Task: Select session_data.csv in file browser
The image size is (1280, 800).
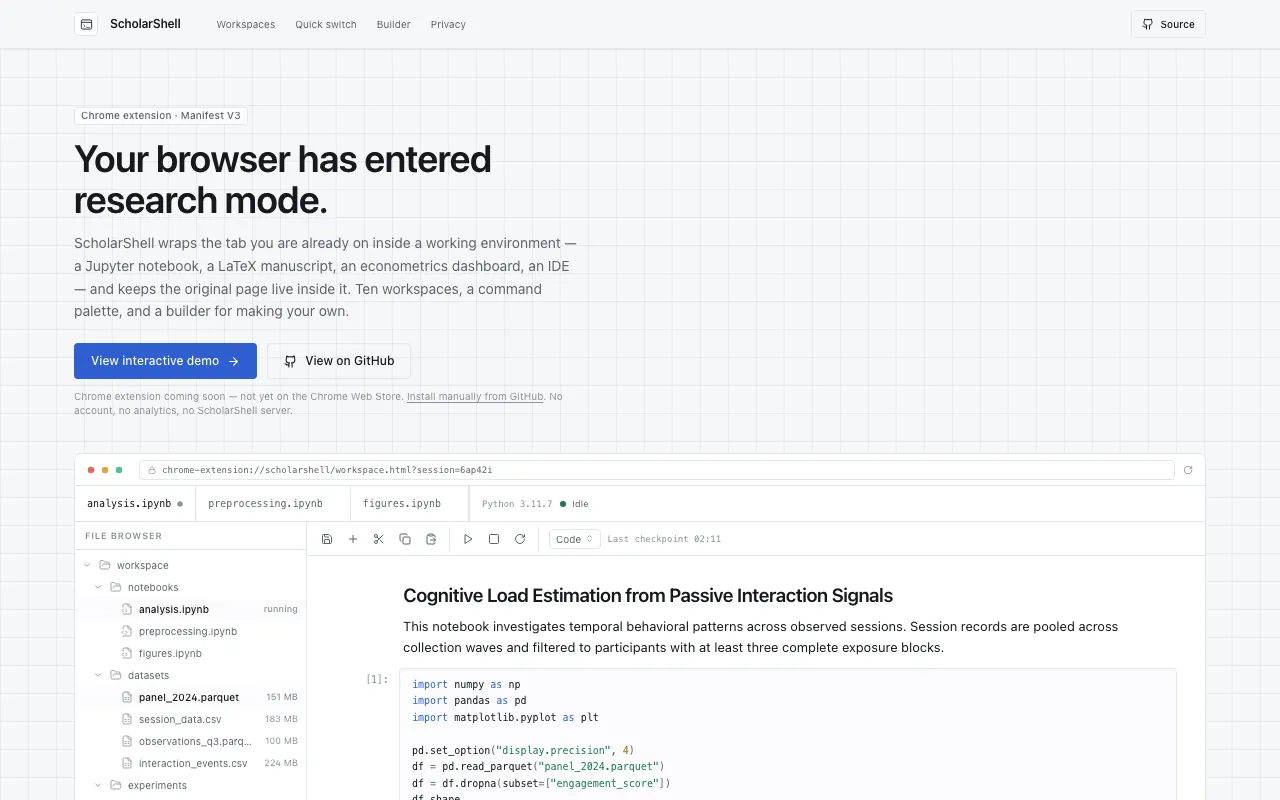Action: 191,719
